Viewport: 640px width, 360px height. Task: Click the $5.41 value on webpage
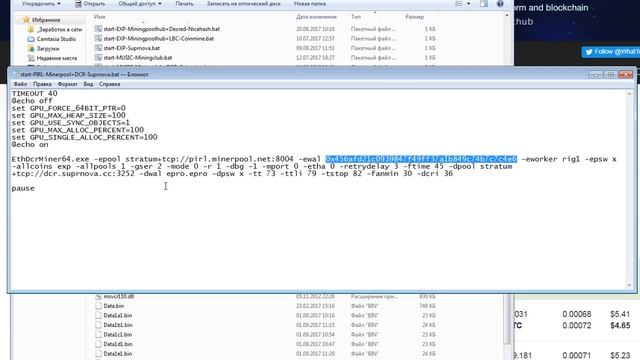620,314
